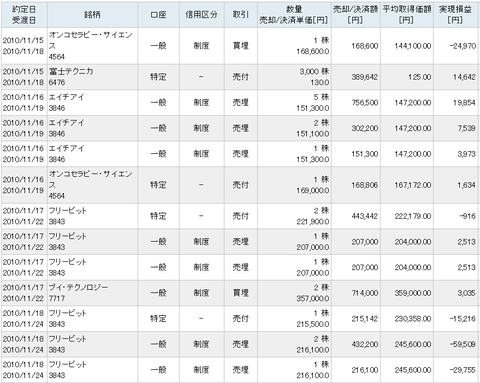This screenshot has width=480, height=383.
Task: Click the quantity cell with unit price 221,900.0
Action: point(294,216)
